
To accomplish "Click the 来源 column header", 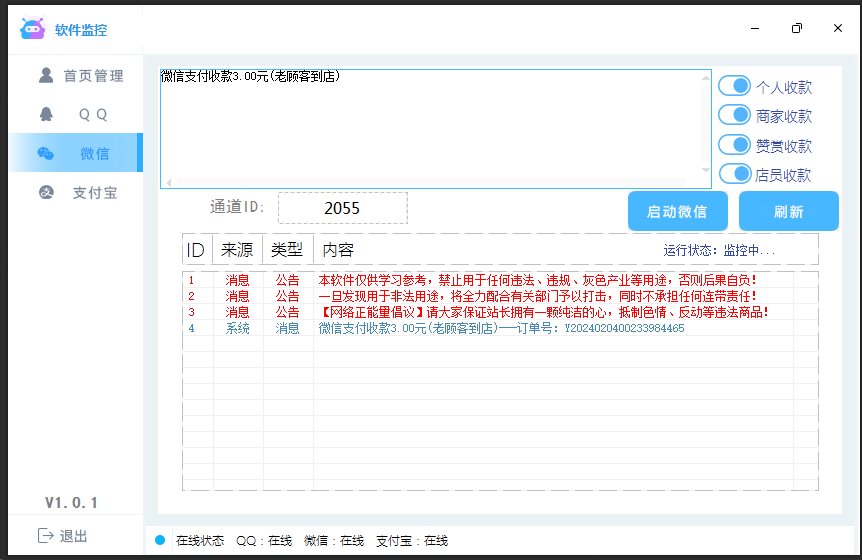I will point(237,250).
